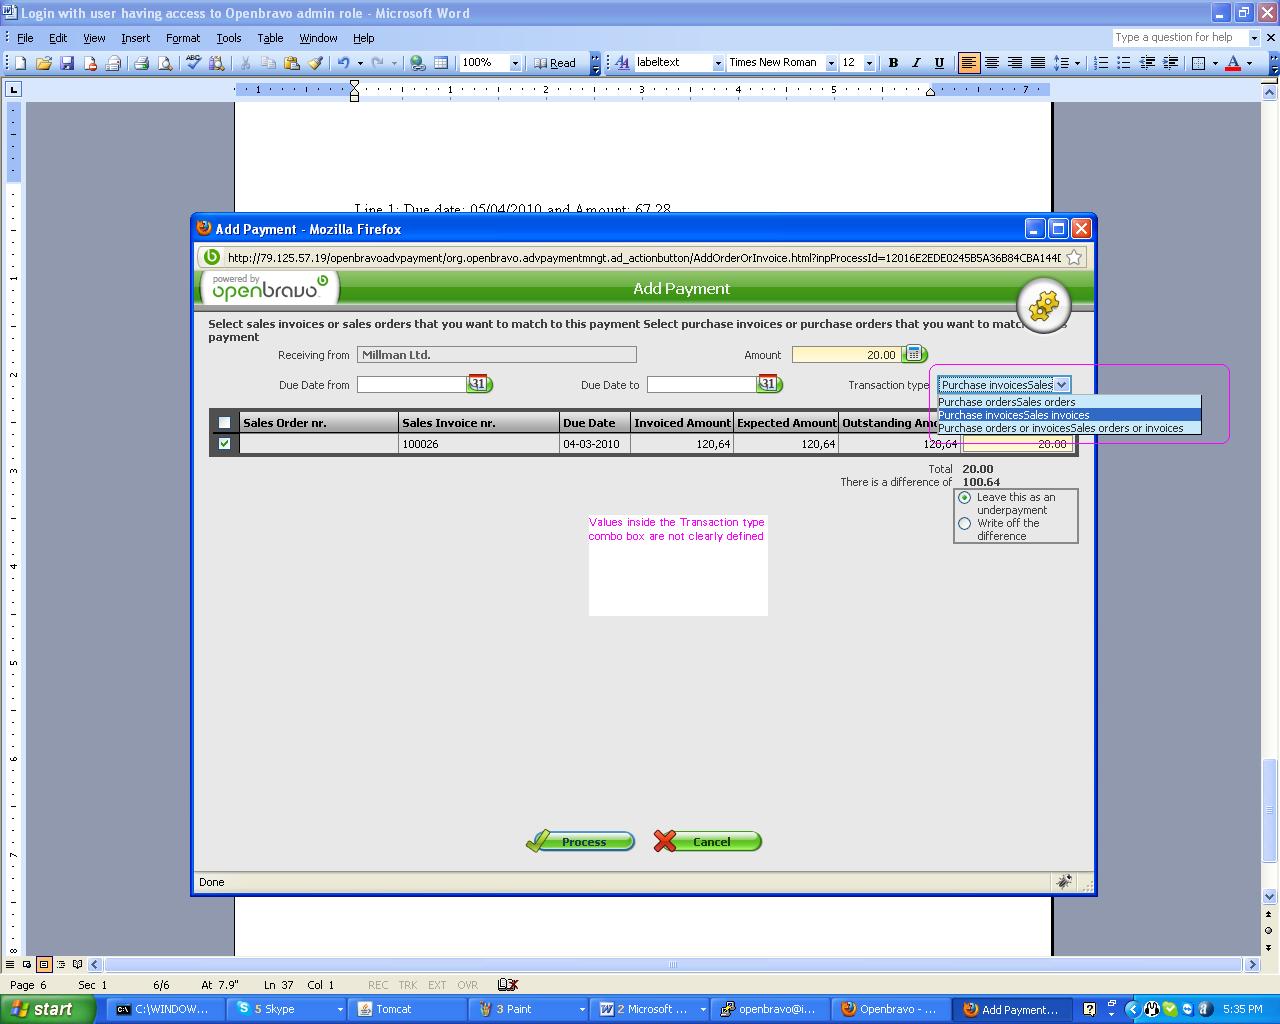
Task: Uncheck the invoice 100026 row checkbox
Action: [224, 443]
